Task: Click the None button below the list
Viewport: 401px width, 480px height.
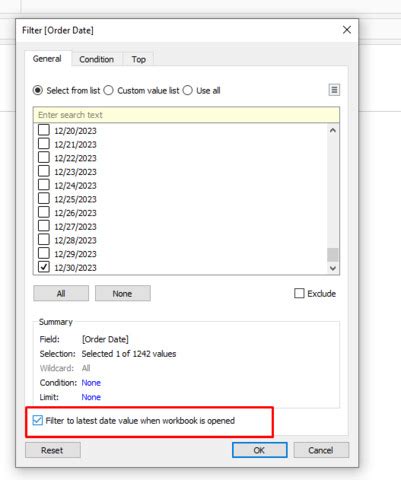Action: pyautogui.click(x=123, y=293)
